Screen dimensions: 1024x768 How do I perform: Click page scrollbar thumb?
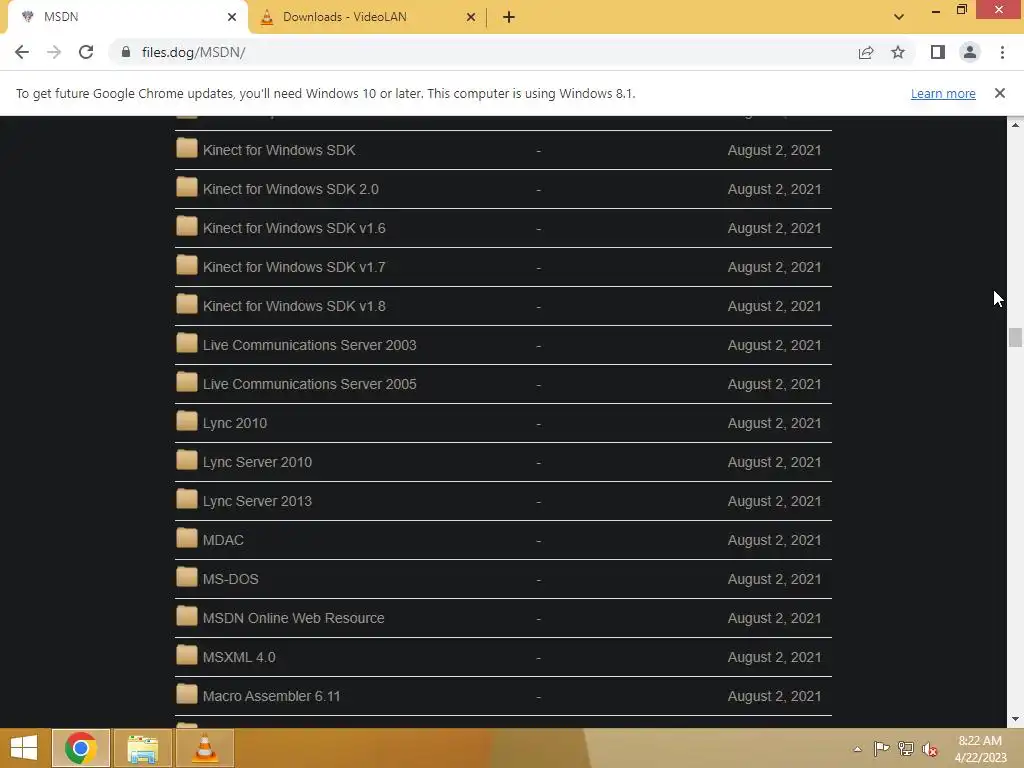(1015, 338)
